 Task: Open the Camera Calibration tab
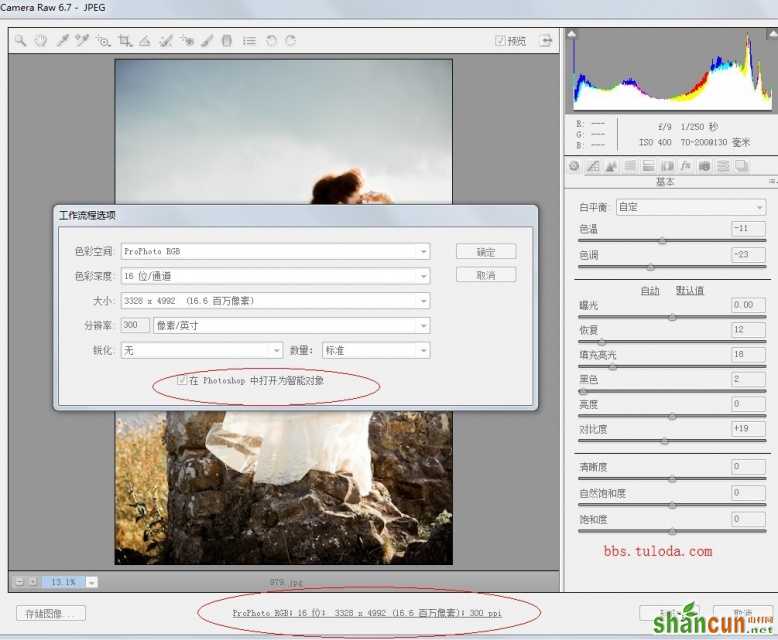point(704,166)
